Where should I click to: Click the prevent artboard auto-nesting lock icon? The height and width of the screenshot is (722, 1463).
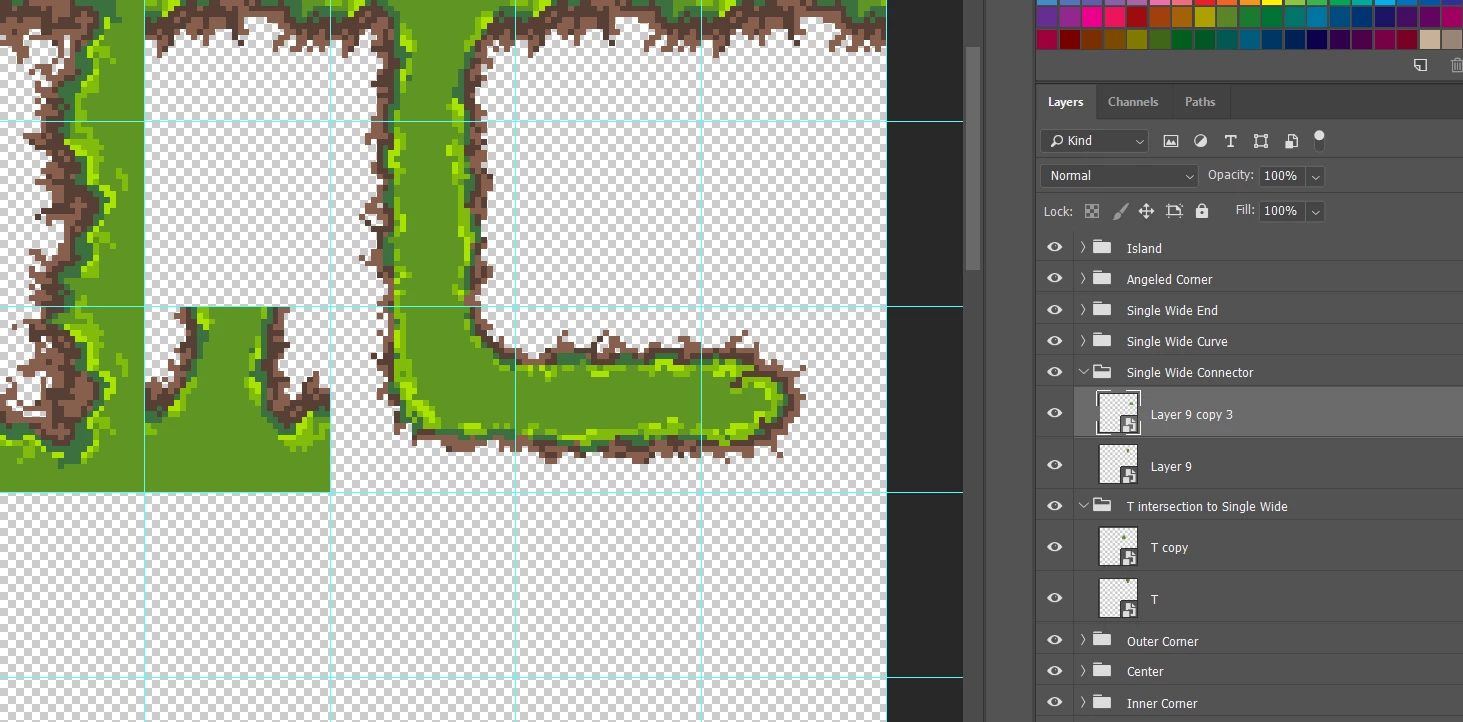tap(1174, 211)
